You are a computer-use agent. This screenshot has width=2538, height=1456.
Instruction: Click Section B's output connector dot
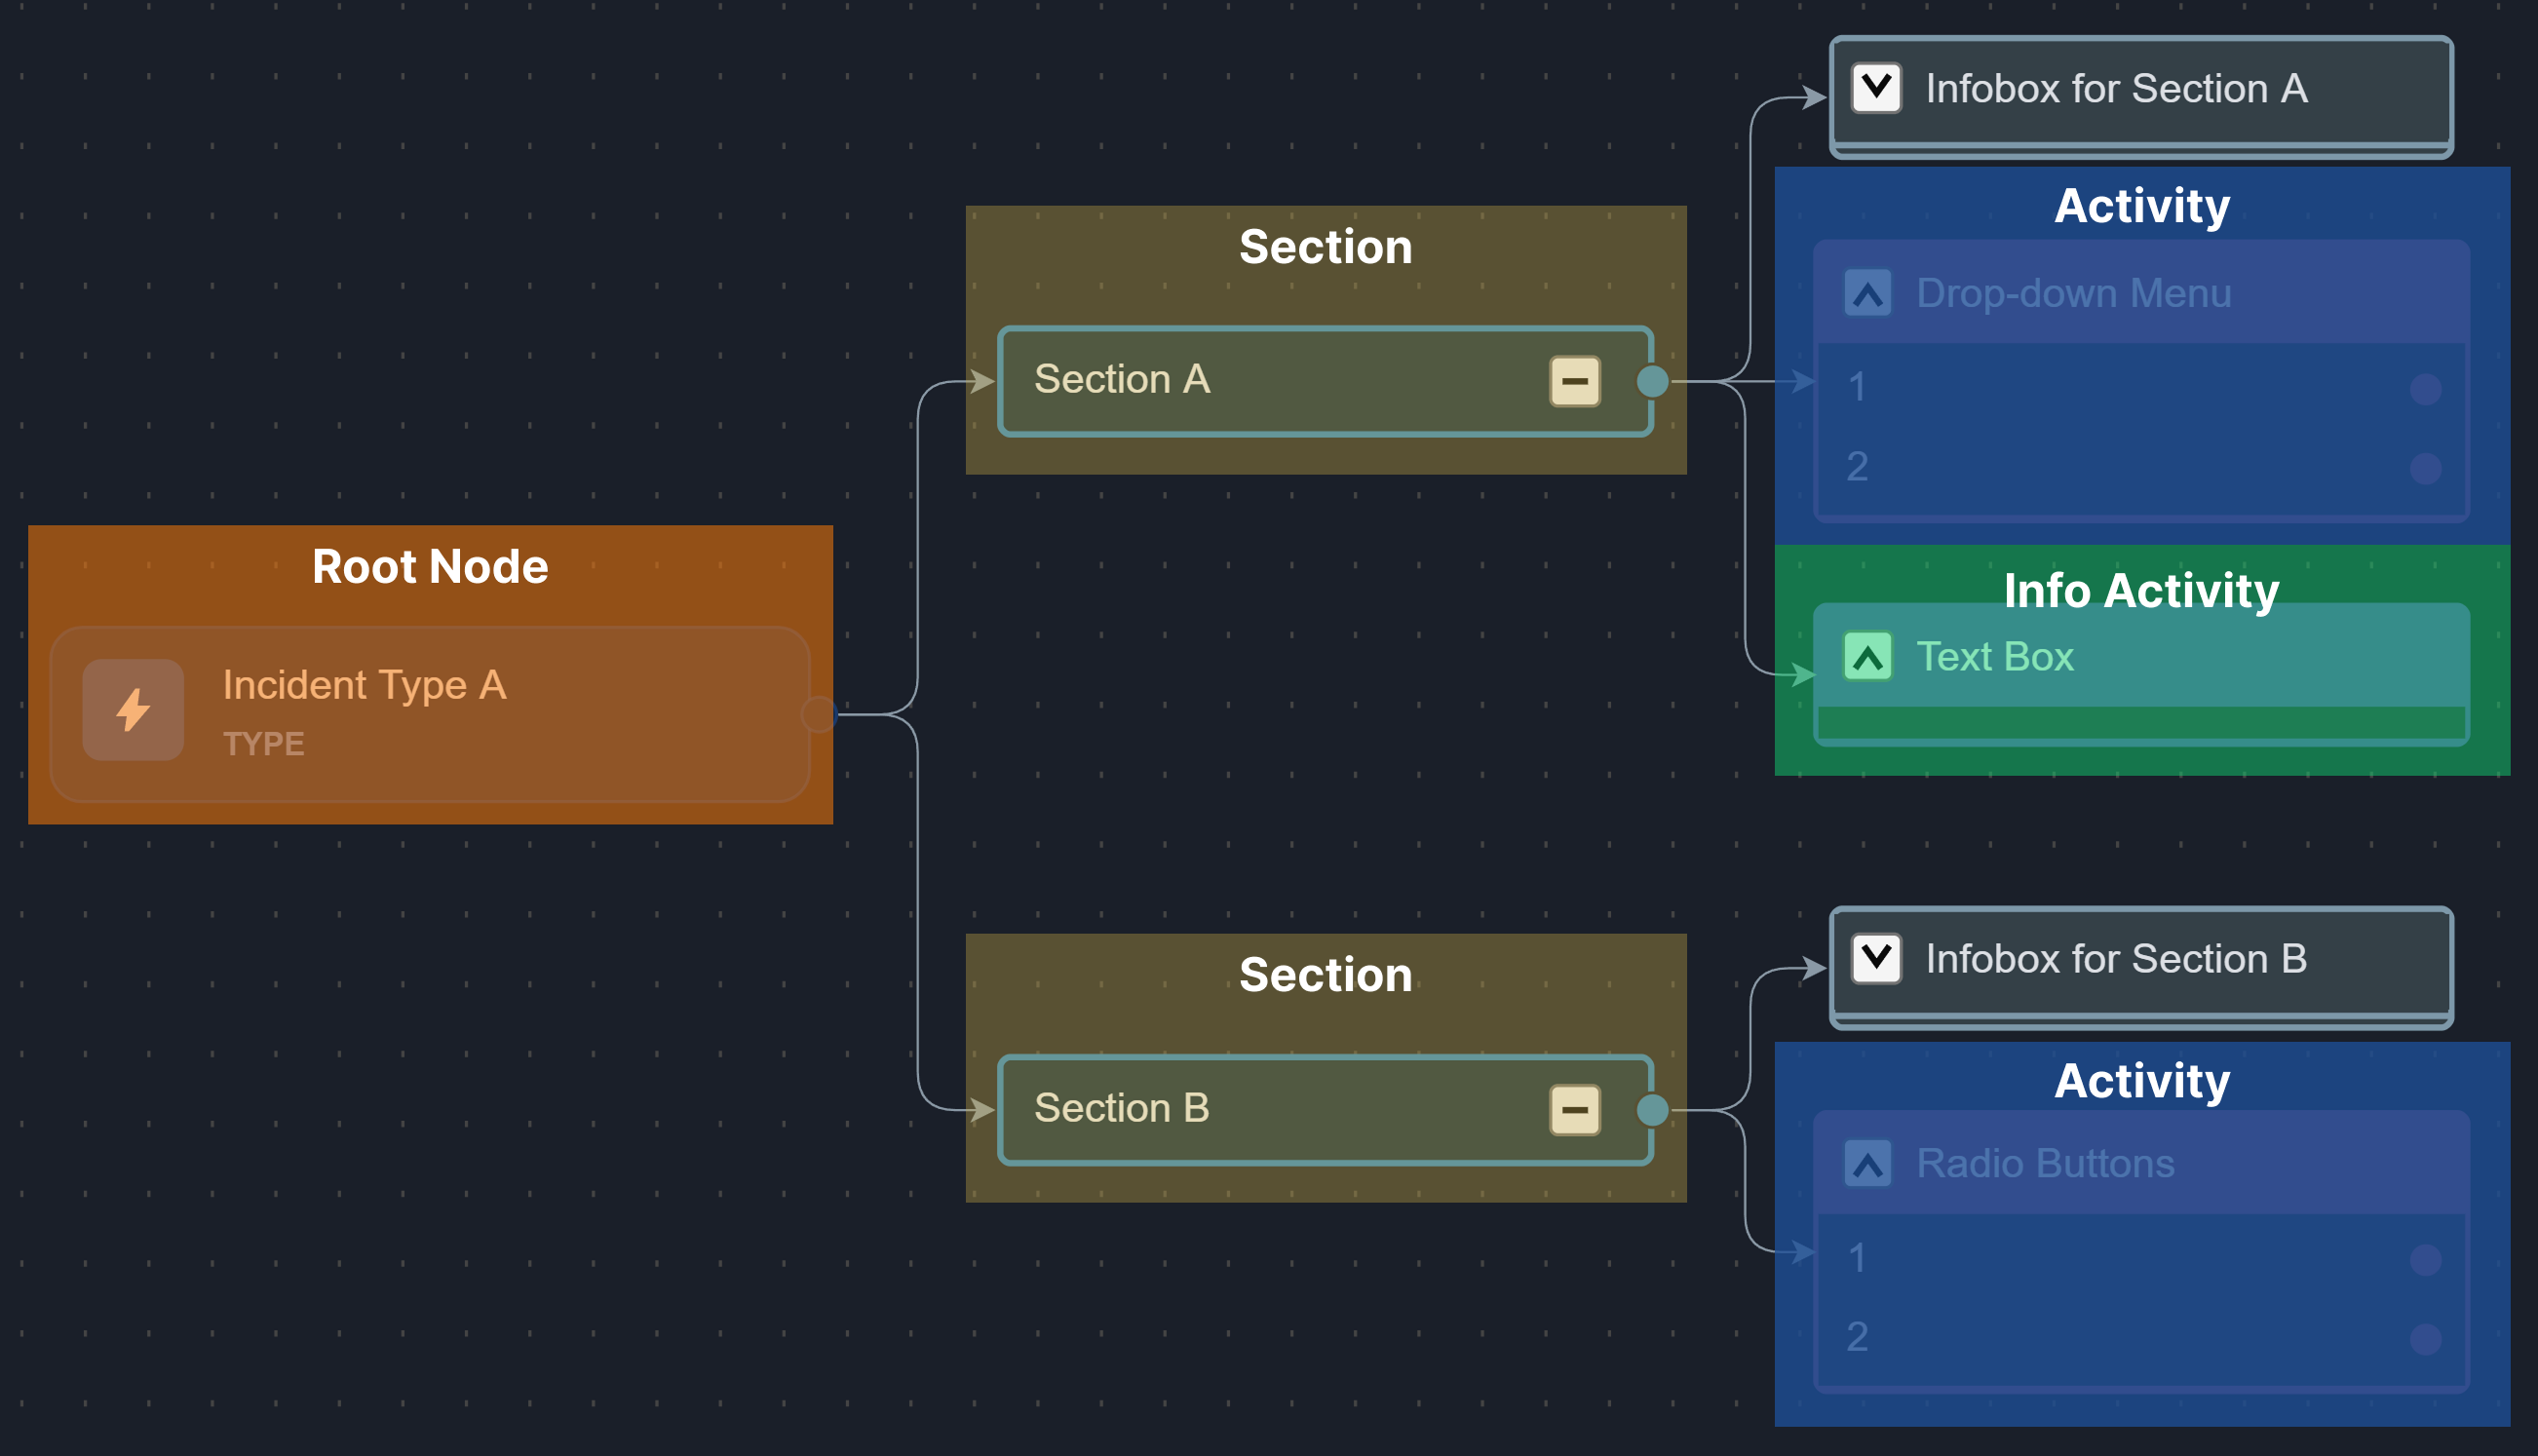click(1653, 1110)
